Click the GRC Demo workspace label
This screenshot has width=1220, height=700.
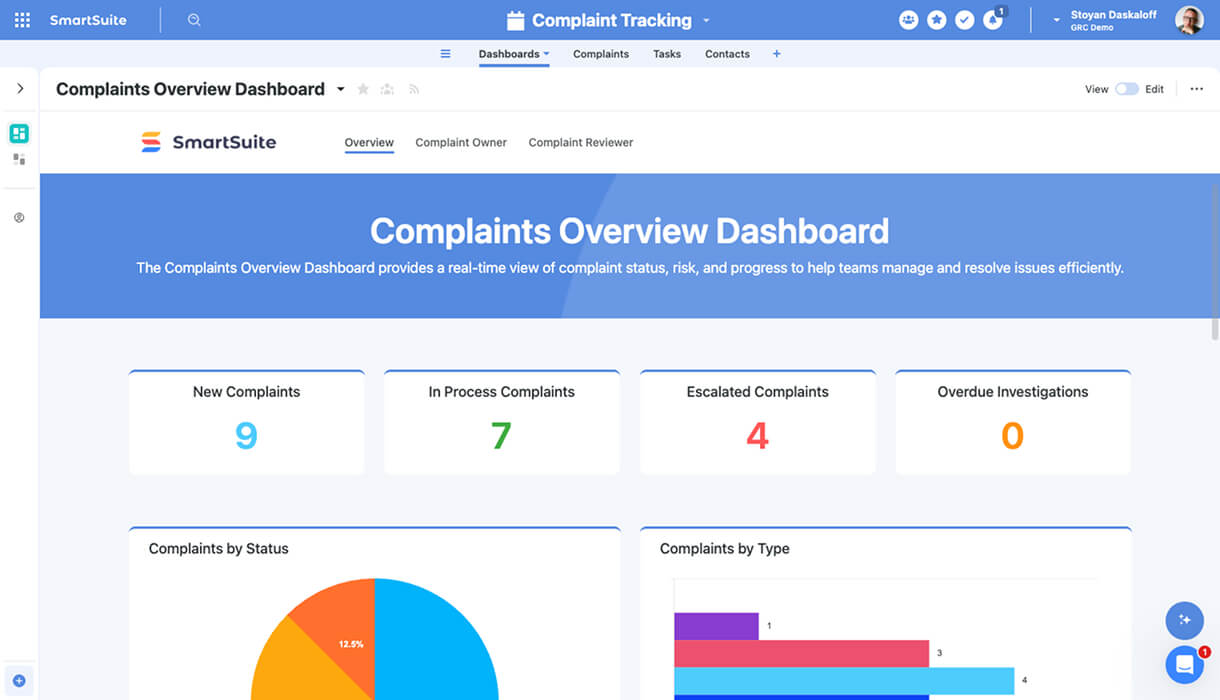[x=1092, y=28]
